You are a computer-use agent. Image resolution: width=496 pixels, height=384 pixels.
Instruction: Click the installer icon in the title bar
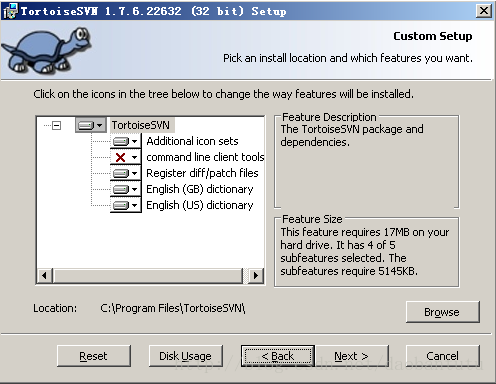pos(9,11)
